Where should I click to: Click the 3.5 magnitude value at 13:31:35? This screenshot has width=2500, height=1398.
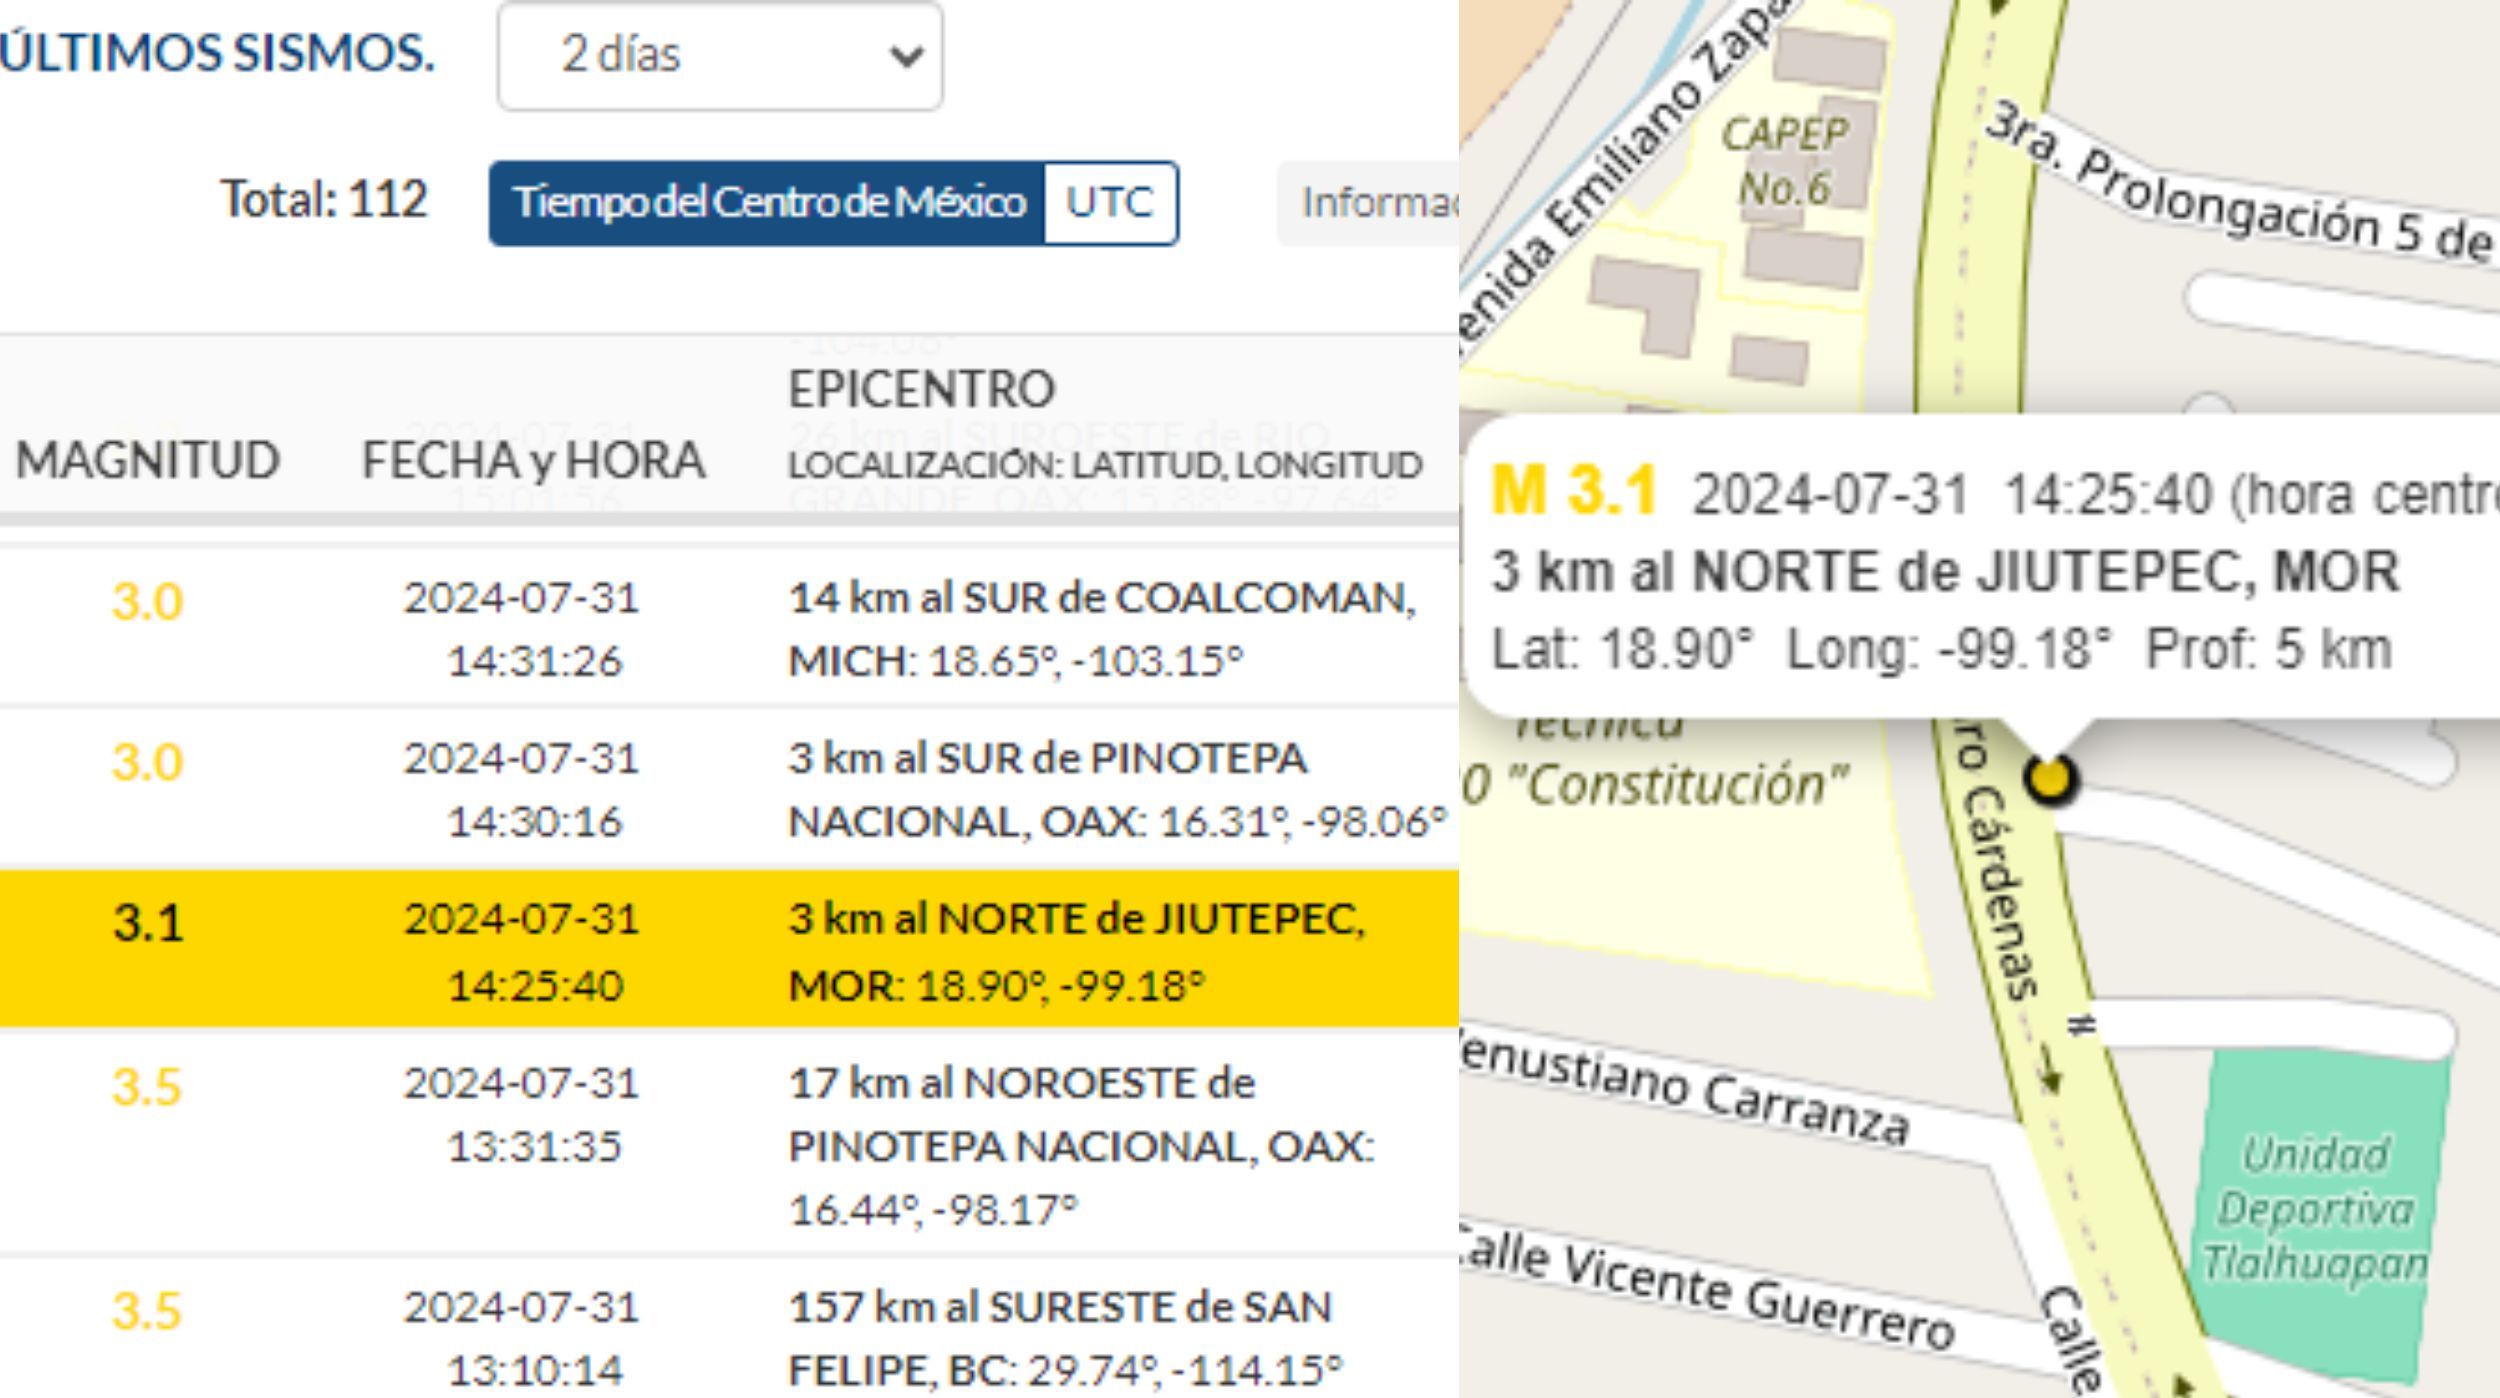coord(147,1087)
